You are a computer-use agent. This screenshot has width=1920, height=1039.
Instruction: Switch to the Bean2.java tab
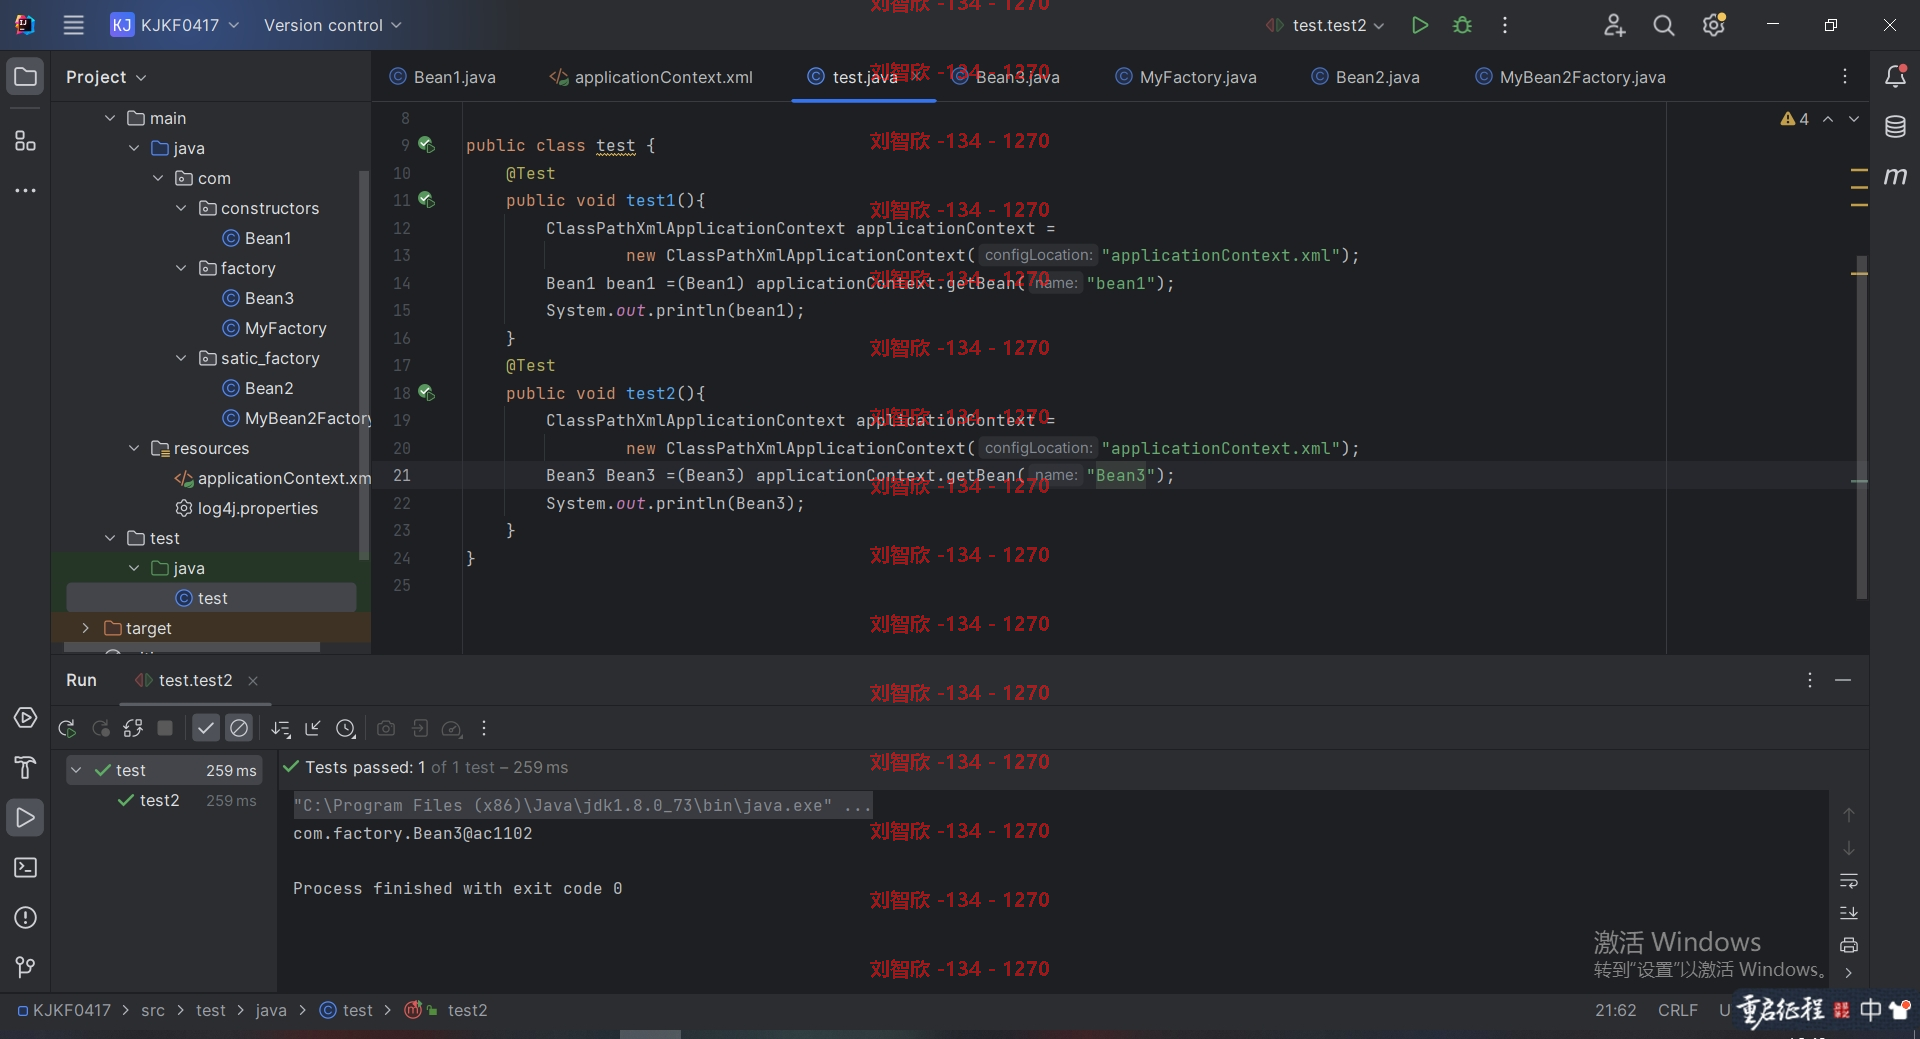[x=1365, y=77]
